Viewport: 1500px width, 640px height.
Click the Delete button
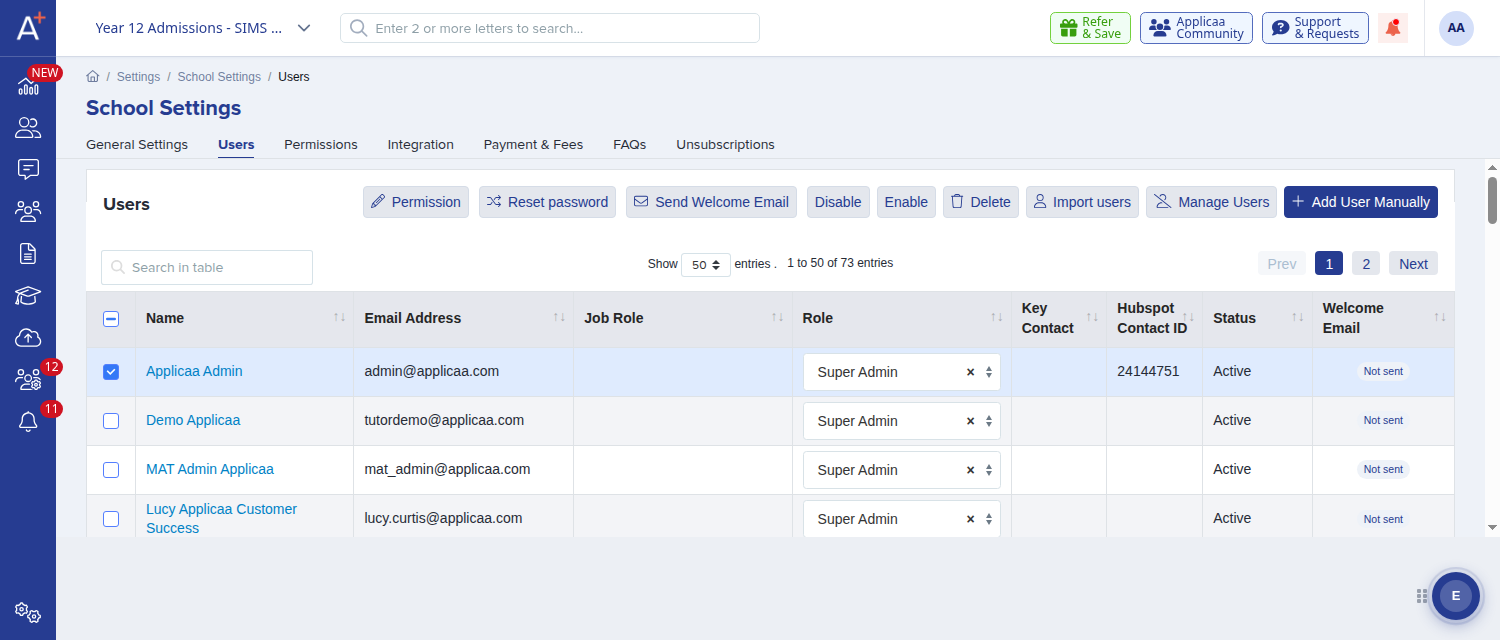[x=981, y=202]
